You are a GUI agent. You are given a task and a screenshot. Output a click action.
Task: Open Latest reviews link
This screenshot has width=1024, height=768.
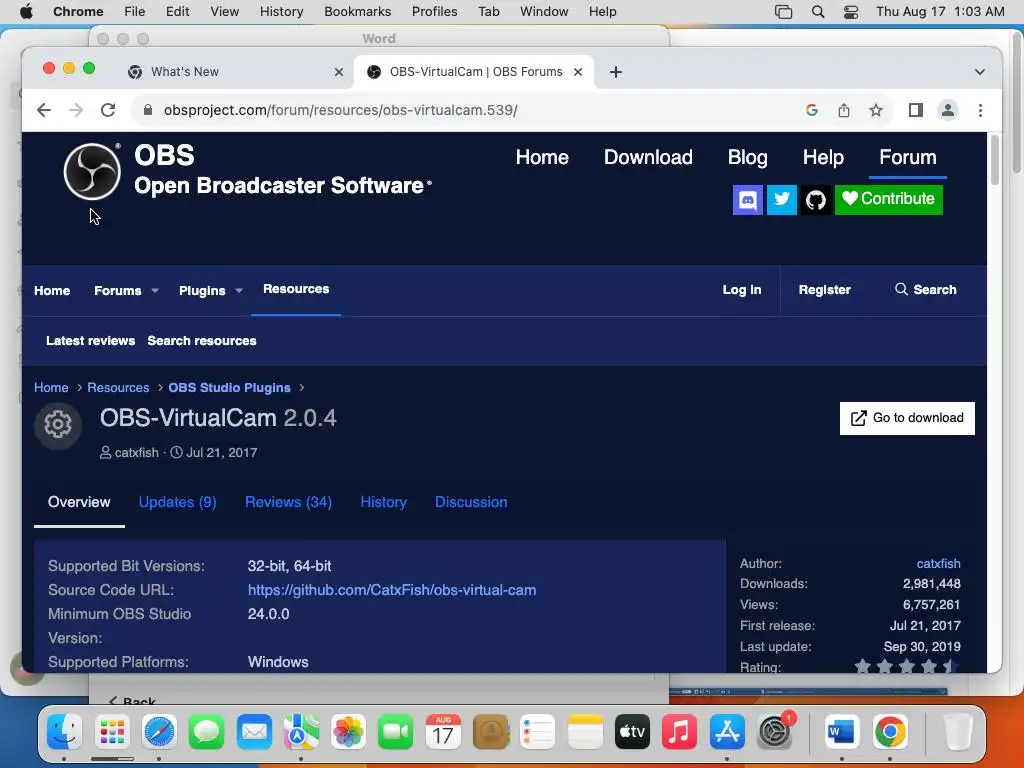90,341
